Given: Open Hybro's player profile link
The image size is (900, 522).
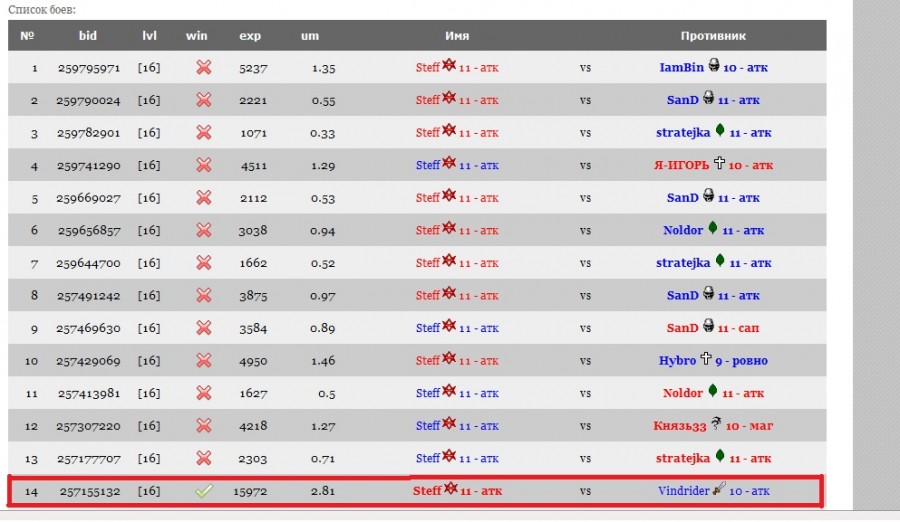Looking at the screenshot, I should 677,361.
